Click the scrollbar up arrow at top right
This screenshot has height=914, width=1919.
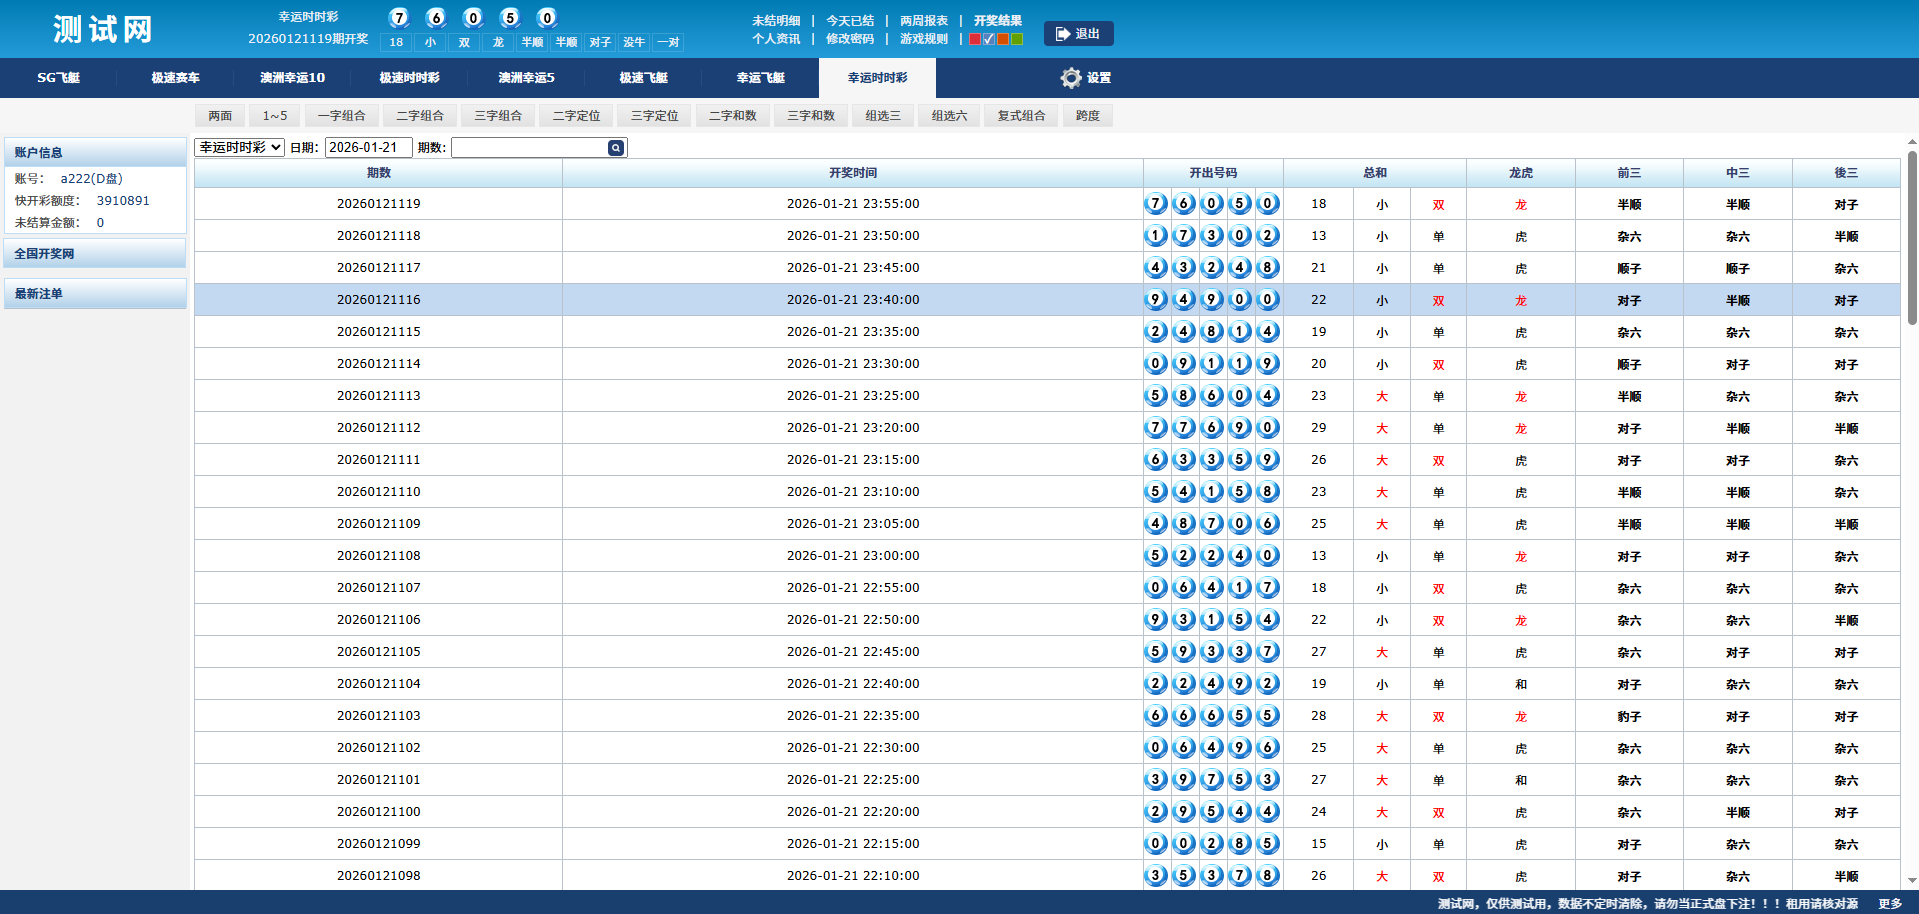coord(1912,143)
